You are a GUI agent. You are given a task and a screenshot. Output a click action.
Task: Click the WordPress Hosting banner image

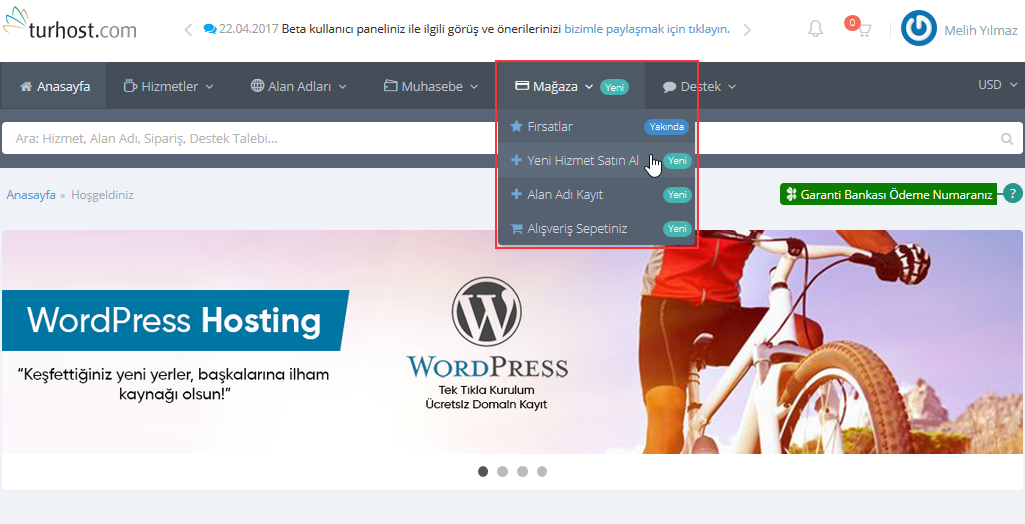point(512,342)
